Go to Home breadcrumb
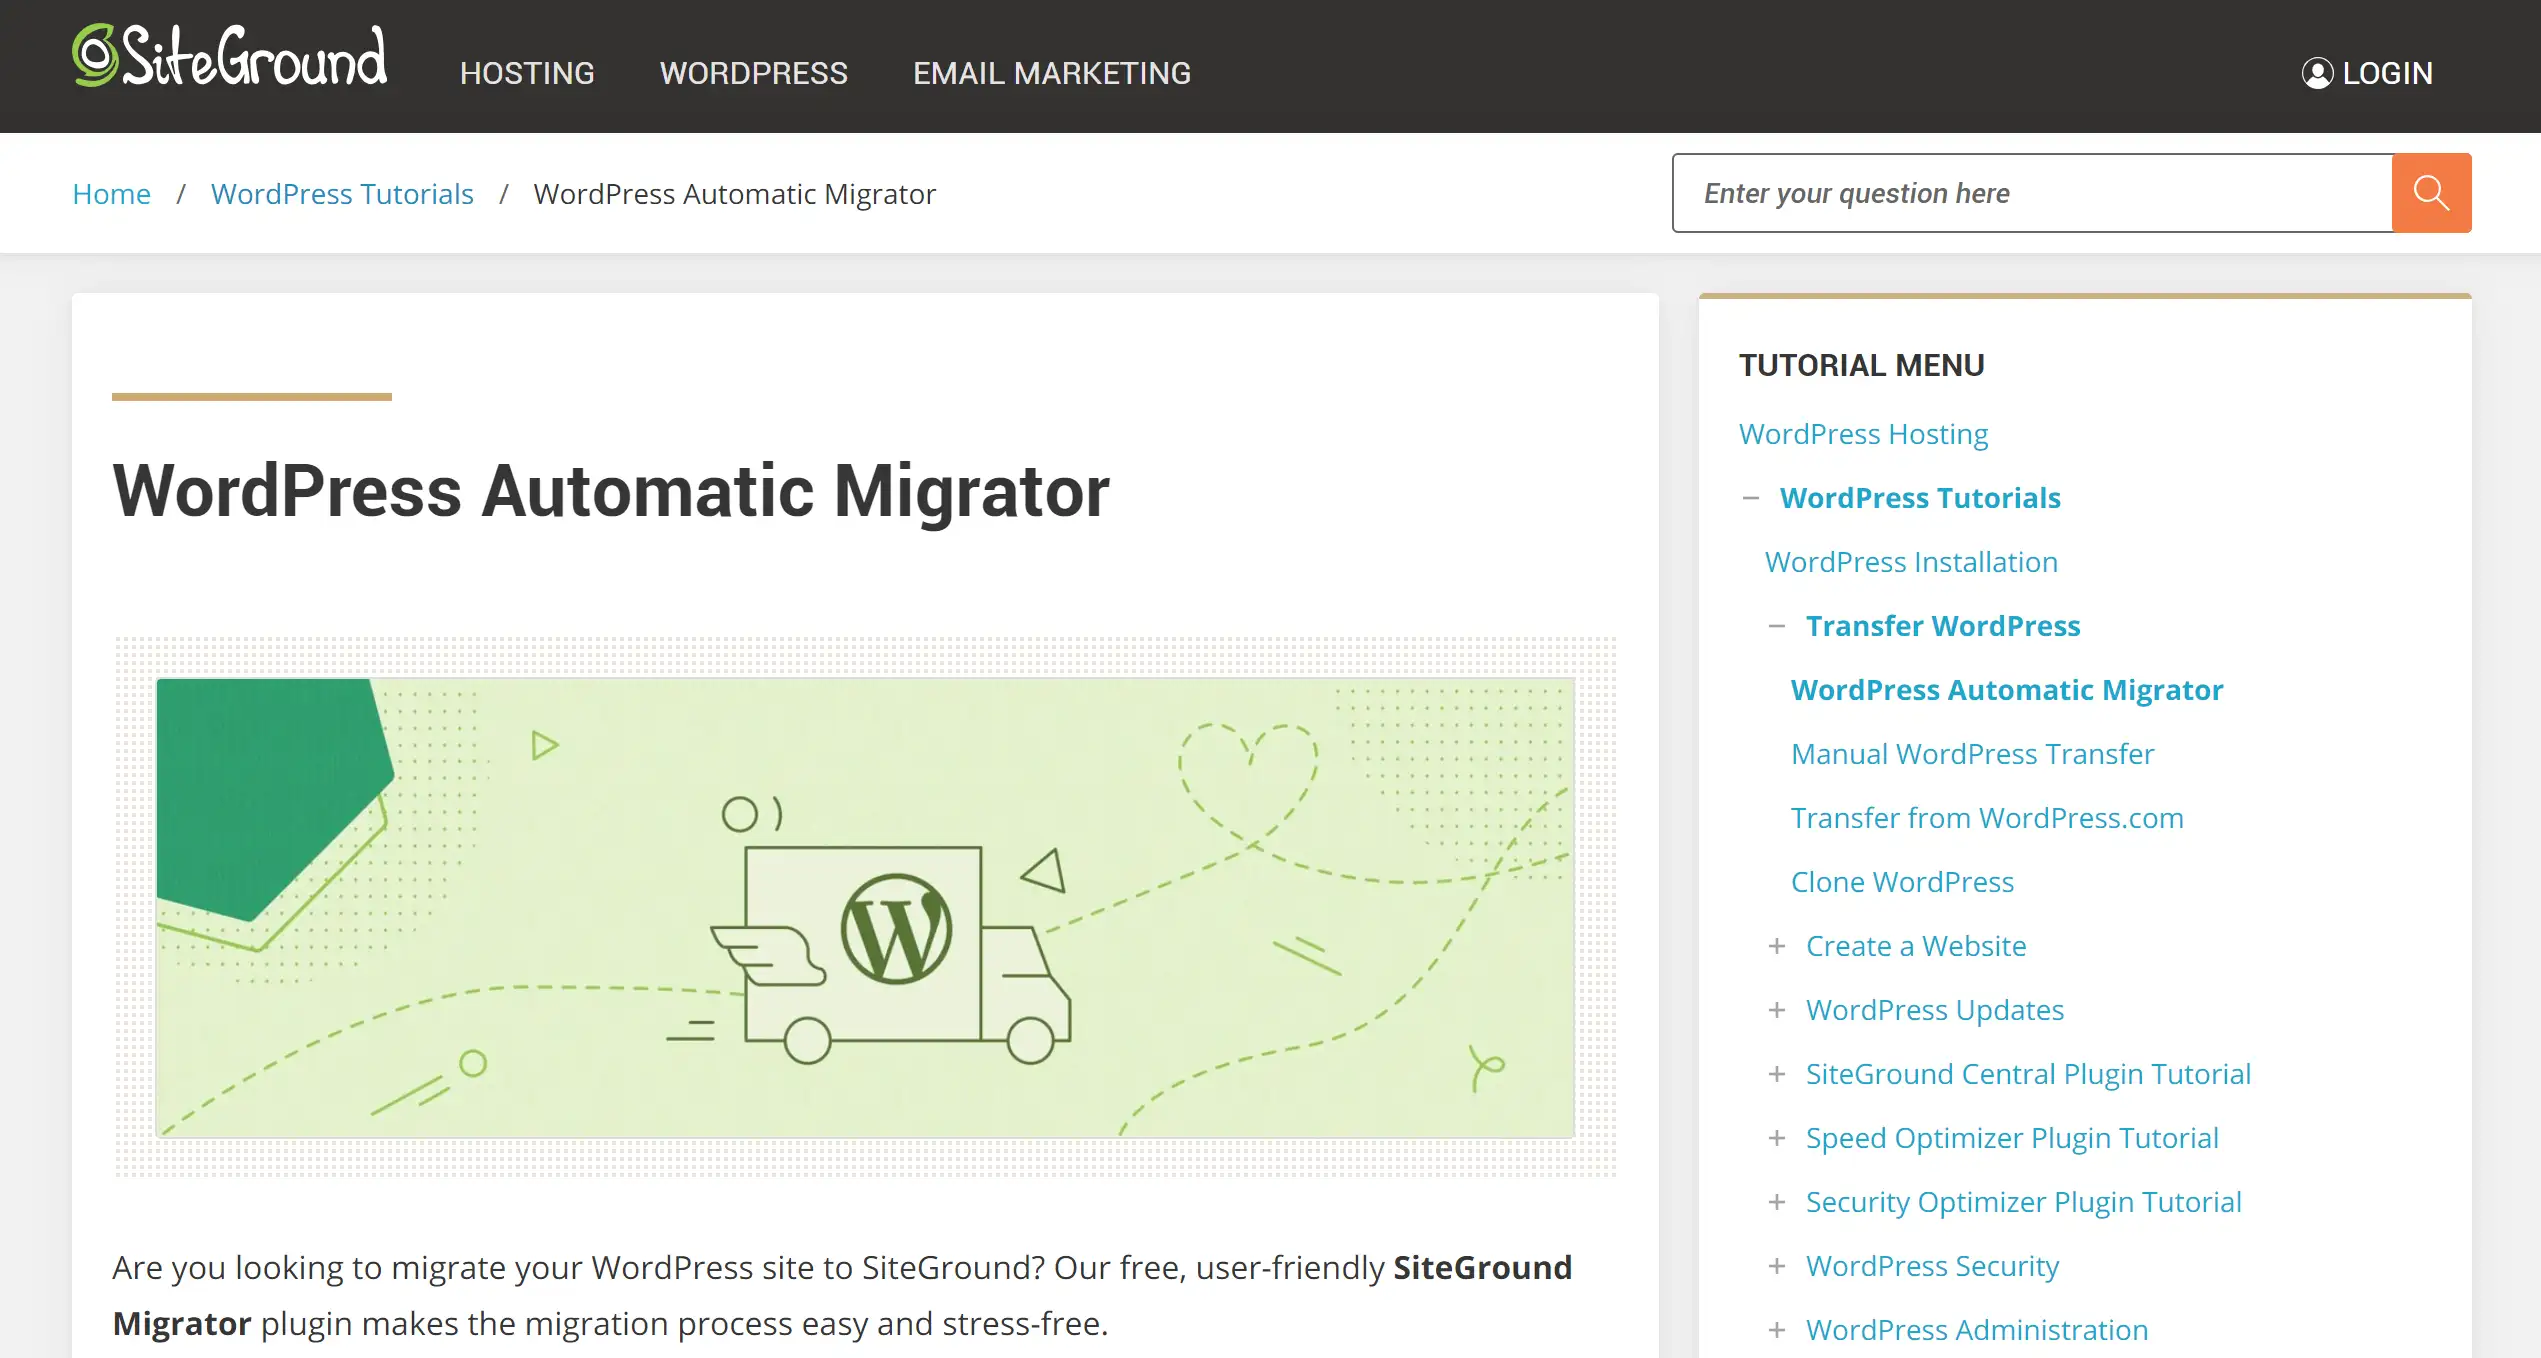The image size is (2541, 1358). (x=111, y=194)
